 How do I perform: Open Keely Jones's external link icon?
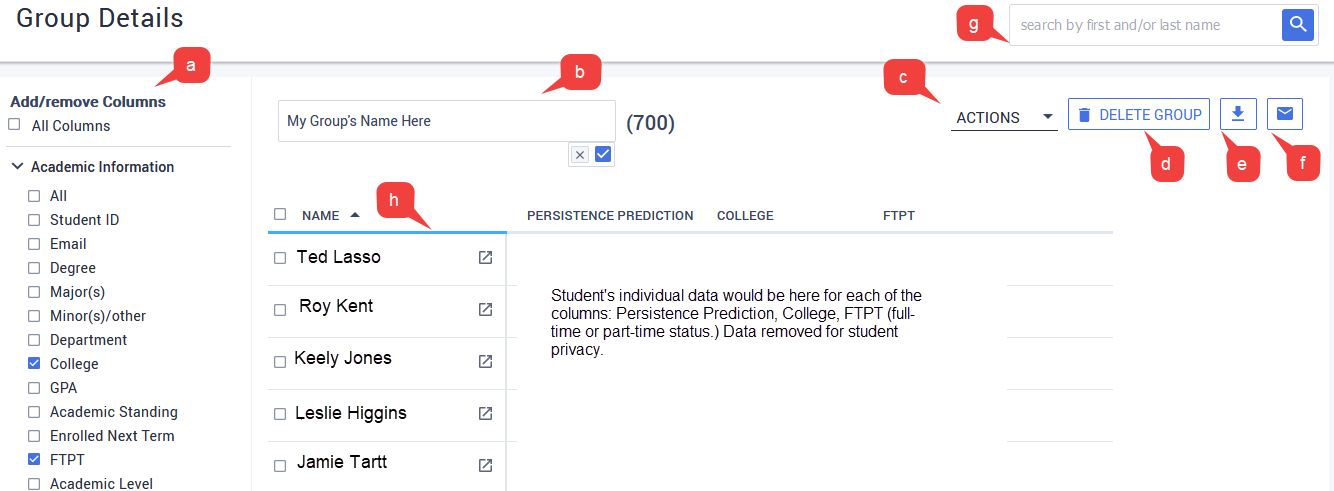[485, 361]
